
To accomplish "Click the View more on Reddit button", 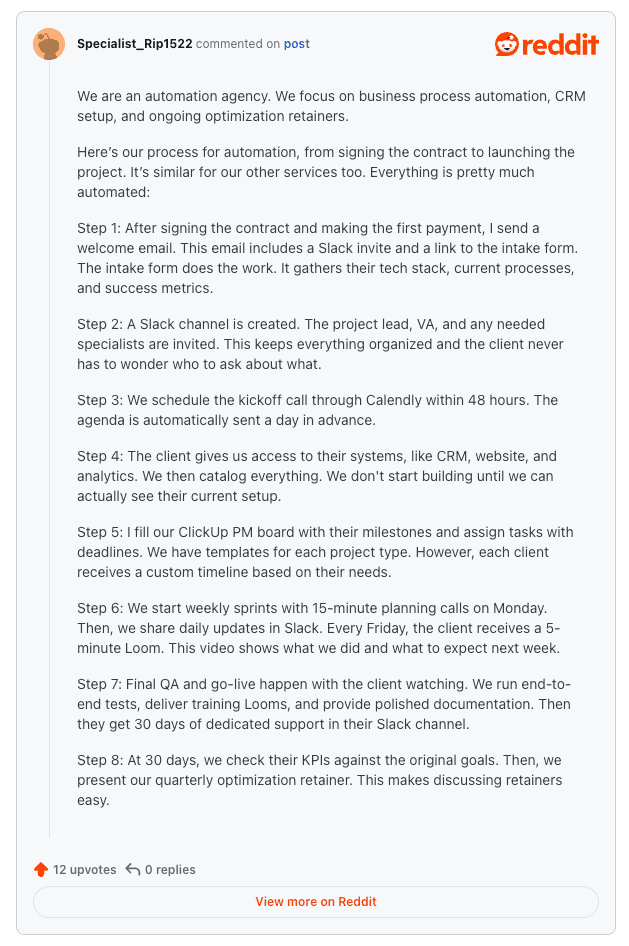I will tap(315, 901).
